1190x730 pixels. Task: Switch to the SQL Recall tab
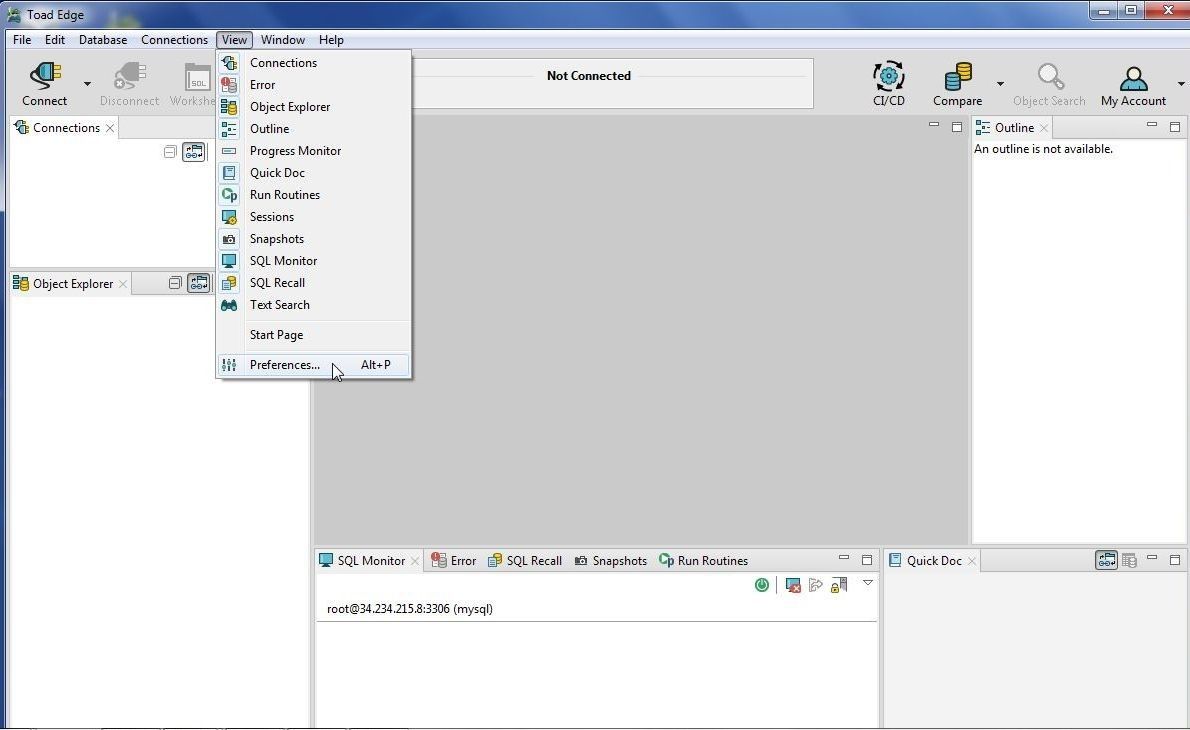525,561
